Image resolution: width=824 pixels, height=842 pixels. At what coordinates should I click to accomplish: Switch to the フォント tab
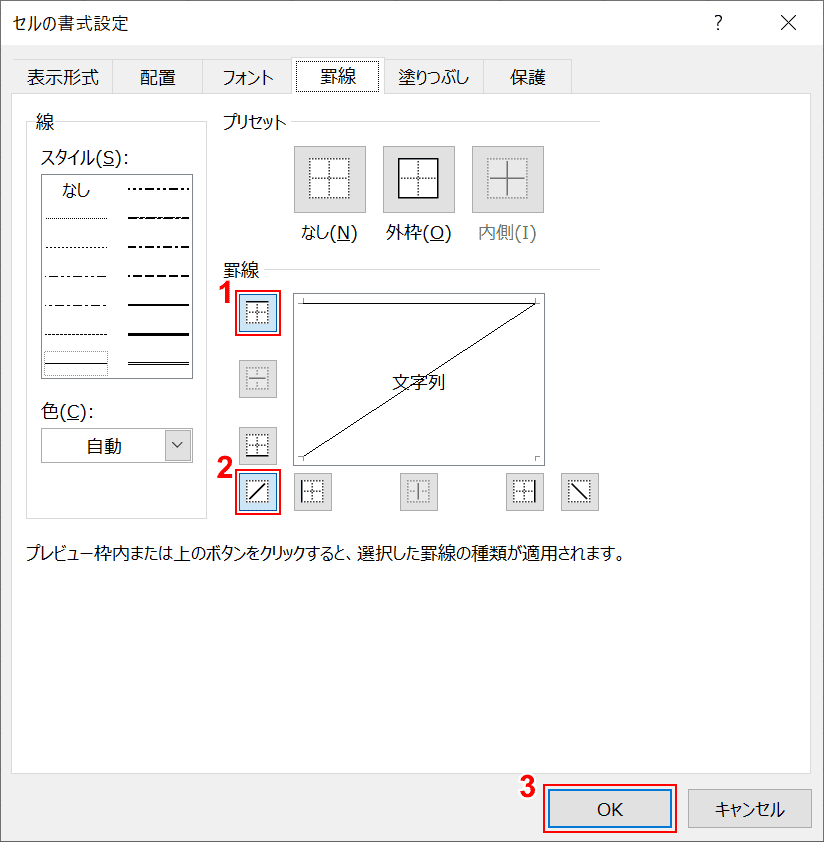click(x=248, y=77)
